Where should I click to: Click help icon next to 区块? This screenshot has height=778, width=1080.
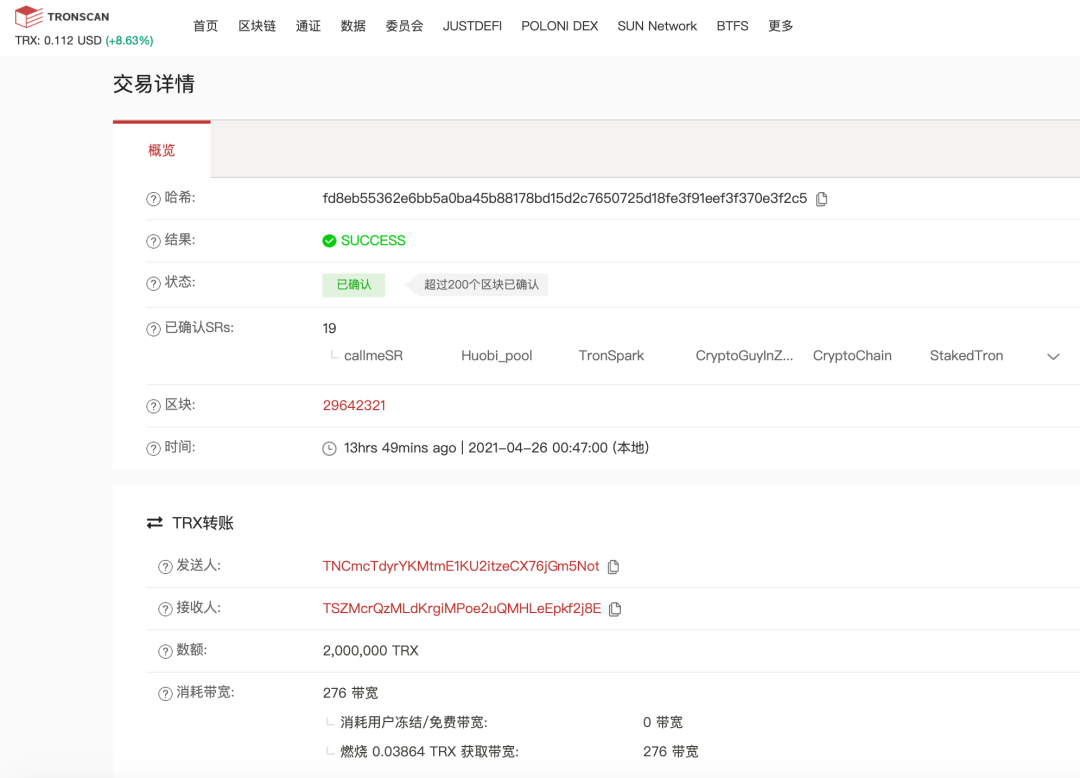(153, 406)
